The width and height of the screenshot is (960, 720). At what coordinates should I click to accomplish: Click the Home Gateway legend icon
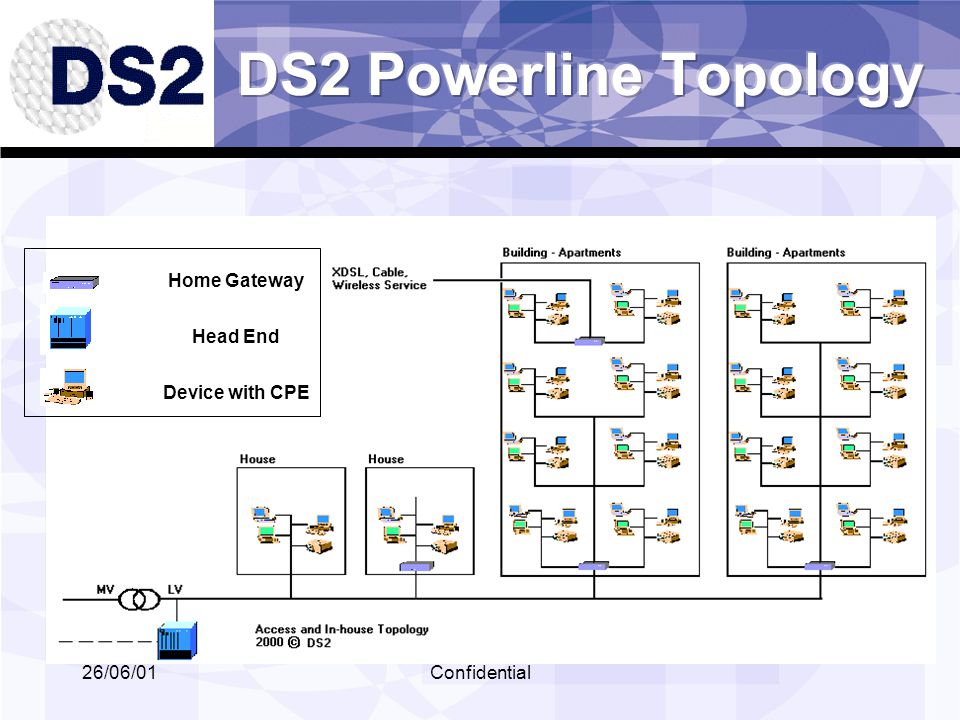(74, 282)
